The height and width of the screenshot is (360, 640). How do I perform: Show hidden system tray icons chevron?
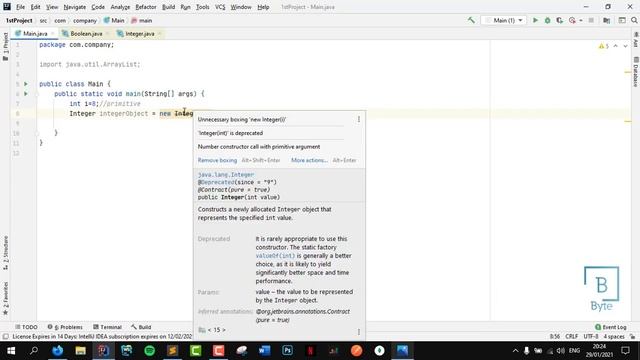coord(516,351)
